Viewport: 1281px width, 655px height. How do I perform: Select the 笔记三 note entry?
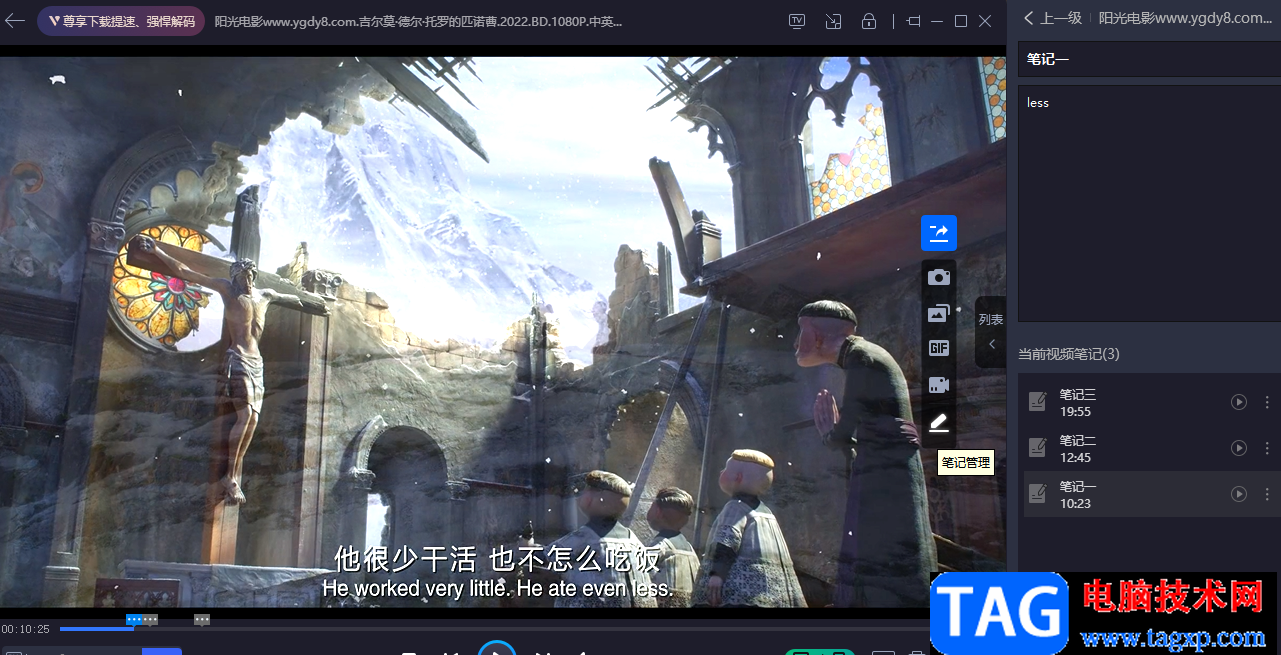[x=1151, y=402]
